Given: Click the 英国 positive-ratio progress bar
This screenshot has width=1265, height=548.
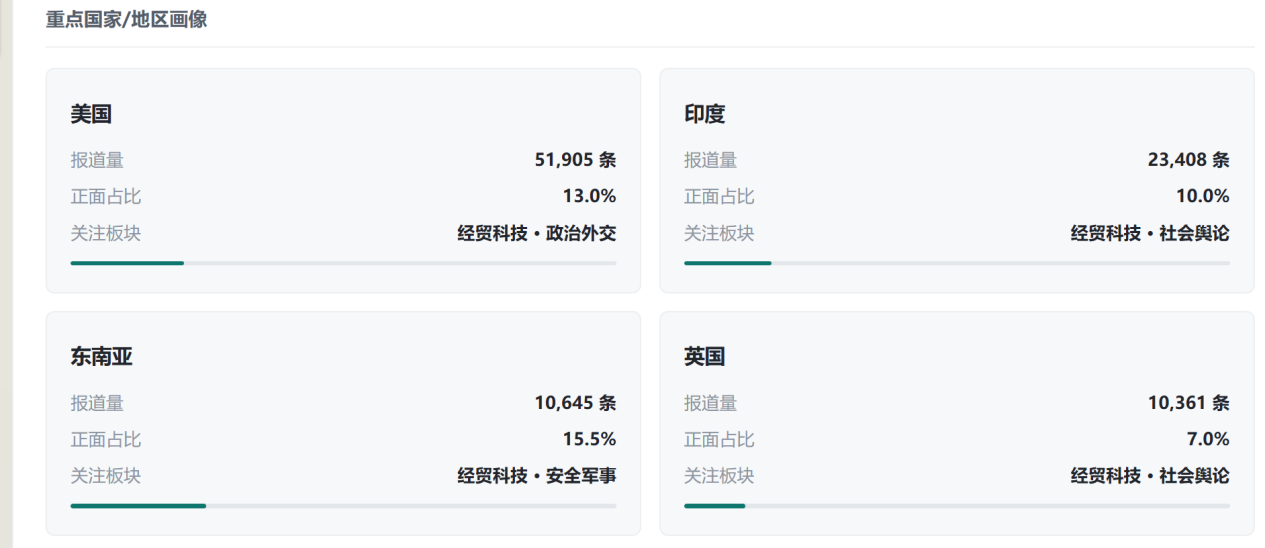Looking at the screenshot, I should point(957,506).
